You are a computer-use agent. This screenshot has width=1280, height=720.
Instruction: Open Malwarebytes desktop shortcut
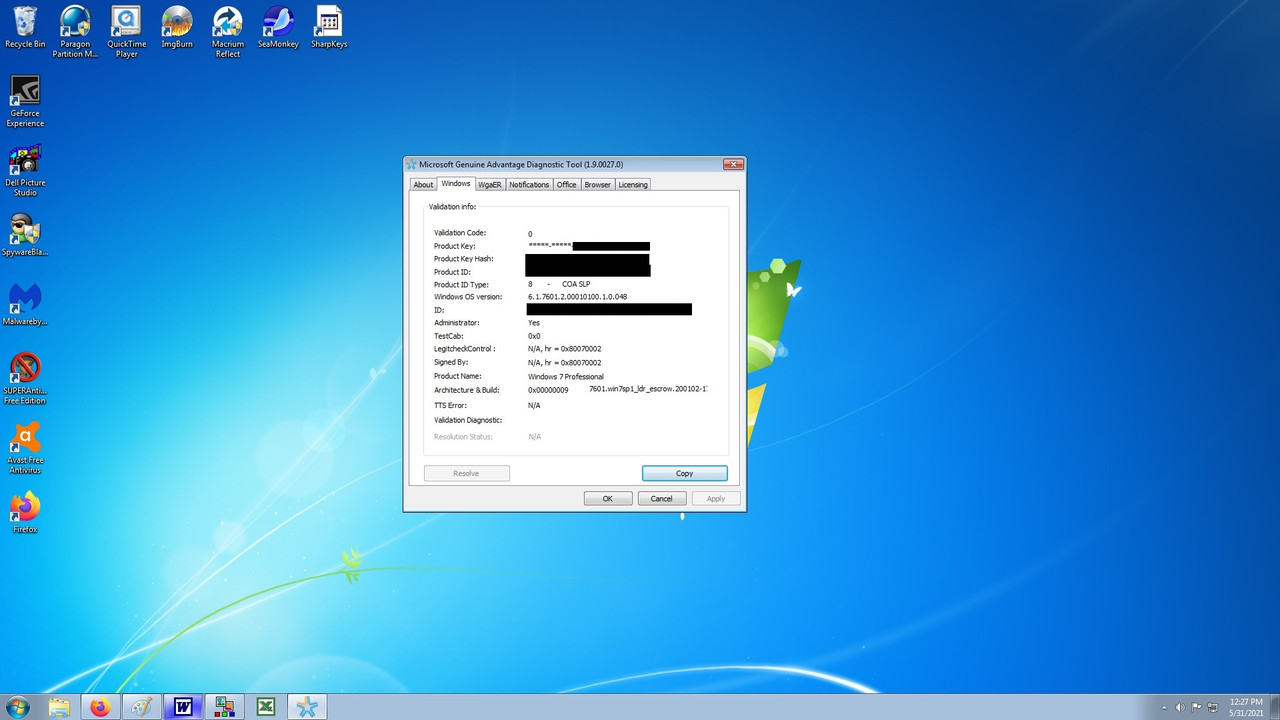[x=25, y=305]
